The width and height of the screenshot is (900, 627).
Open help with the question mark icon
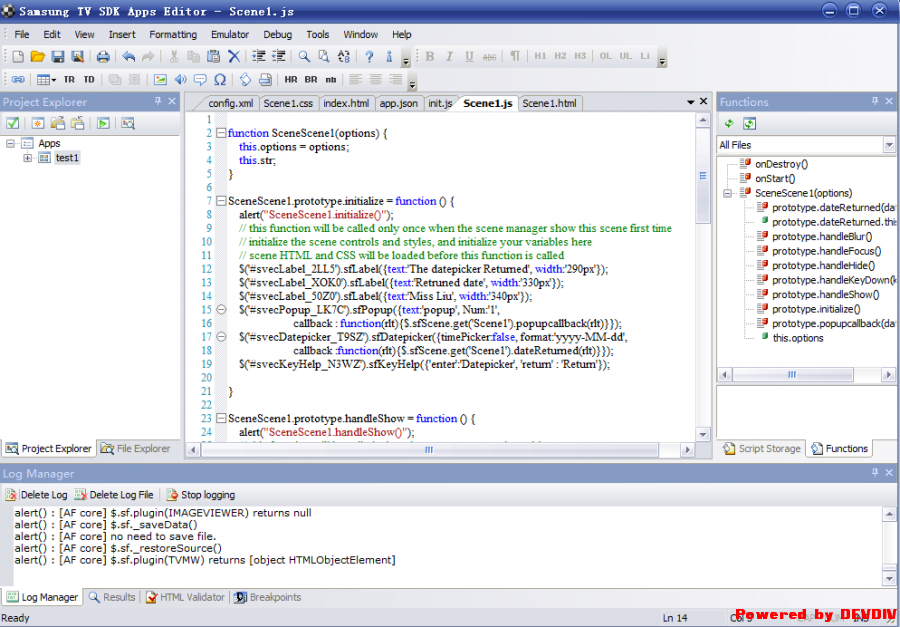click(x=369, y=56)
